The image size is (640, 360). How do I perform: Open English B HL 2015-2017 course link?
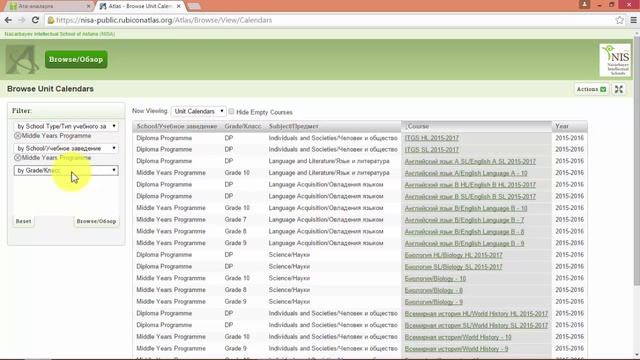470,185
